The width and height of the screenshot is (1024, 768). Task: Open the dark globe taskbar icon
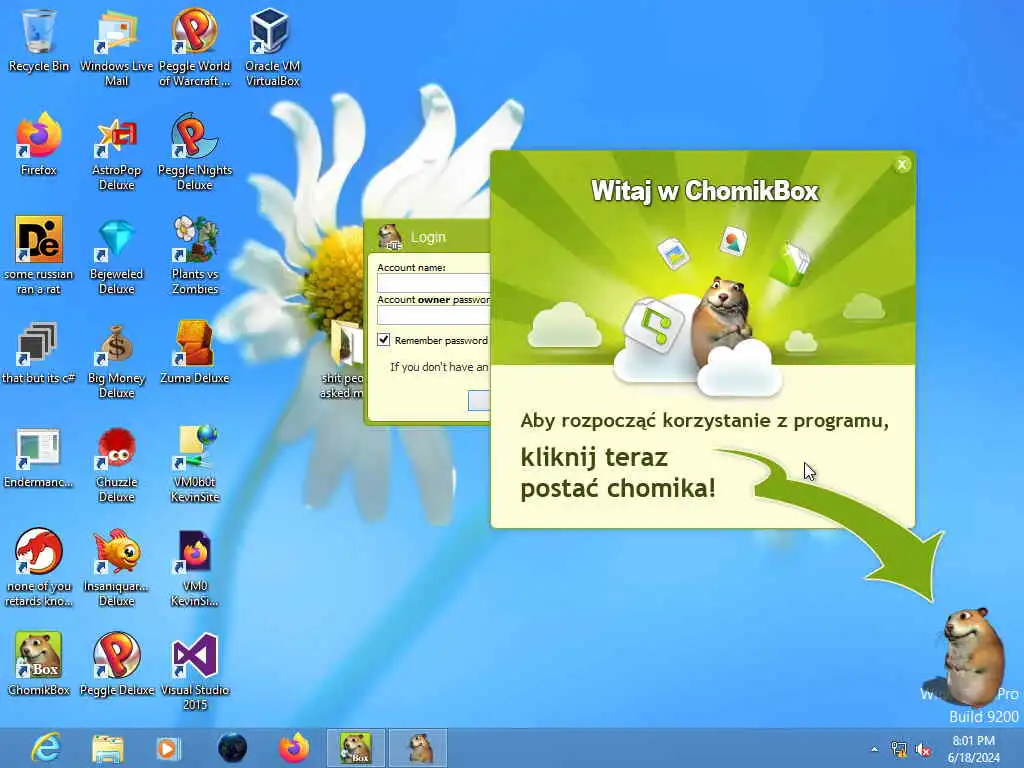[x=232, y=748]
